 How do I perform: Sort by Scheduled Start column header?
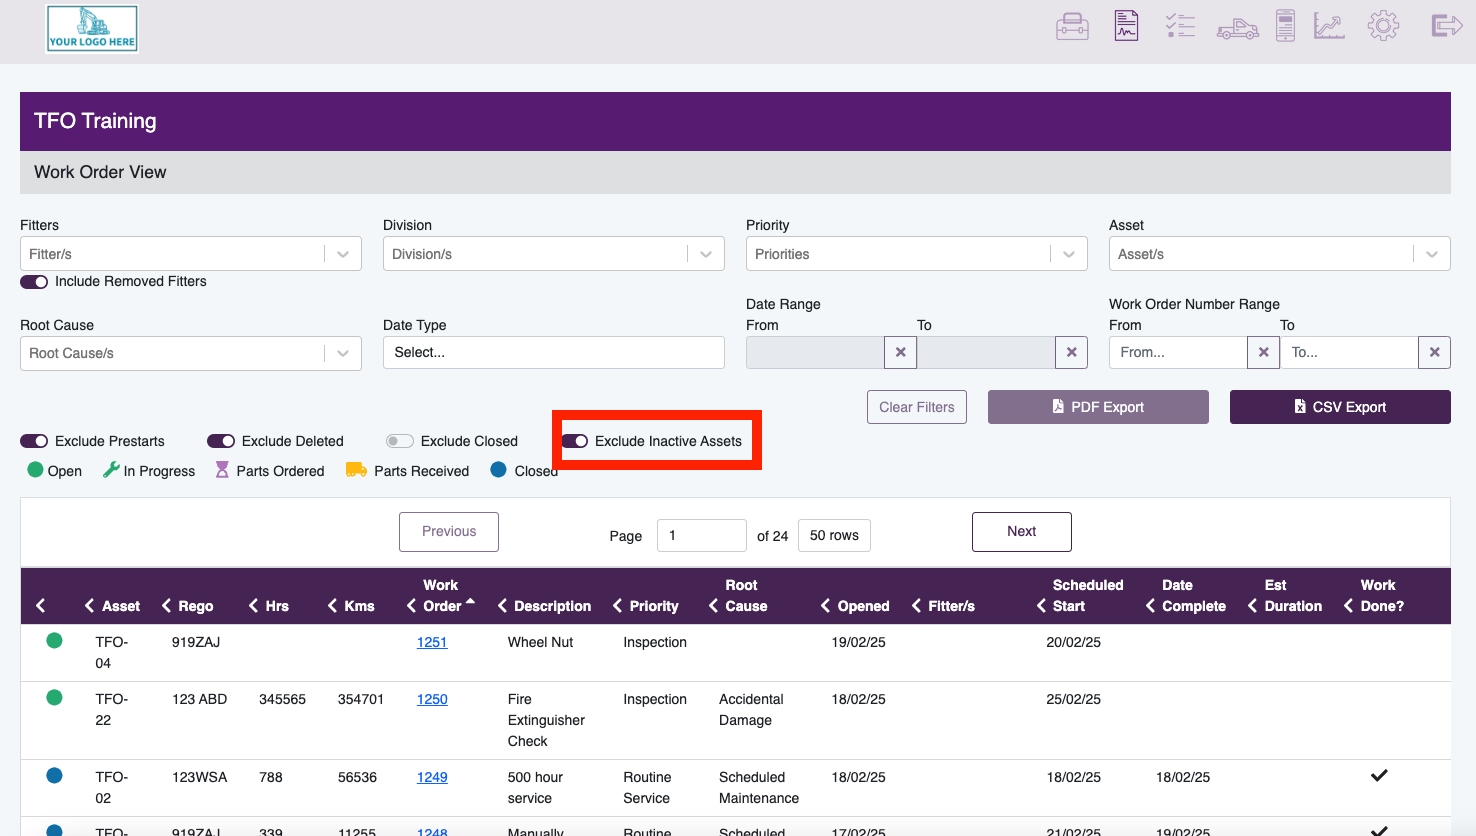[1086, 596]
